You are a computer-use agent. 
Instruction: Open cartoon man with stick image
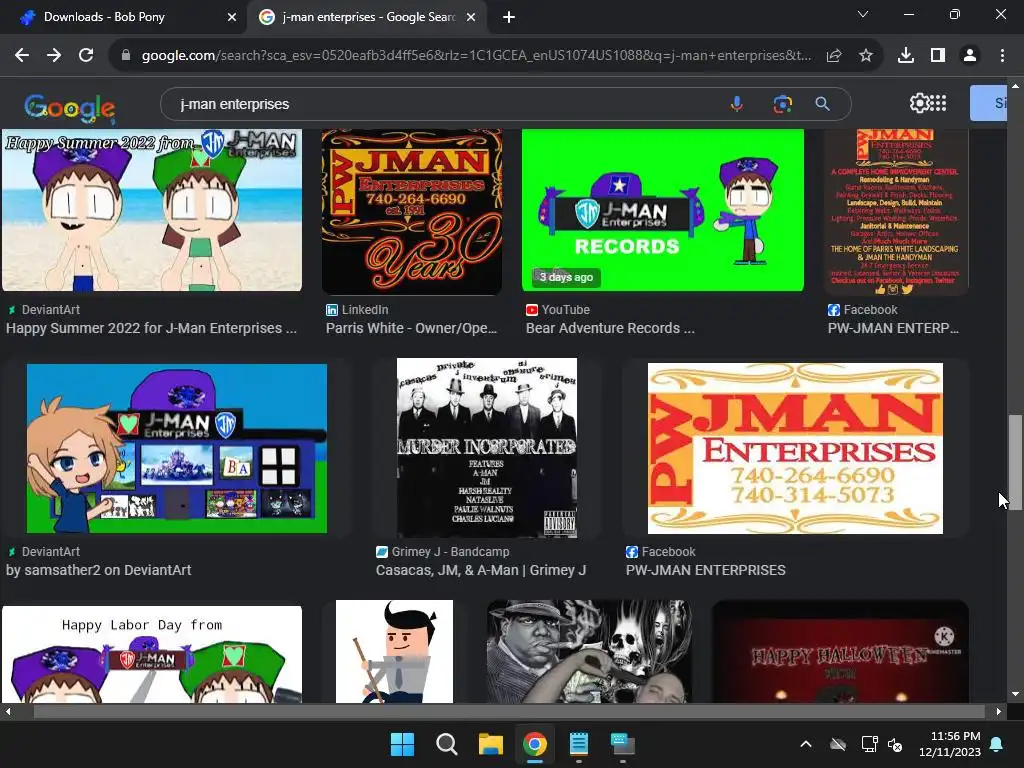pyautogui.click(x=394, y=651)
